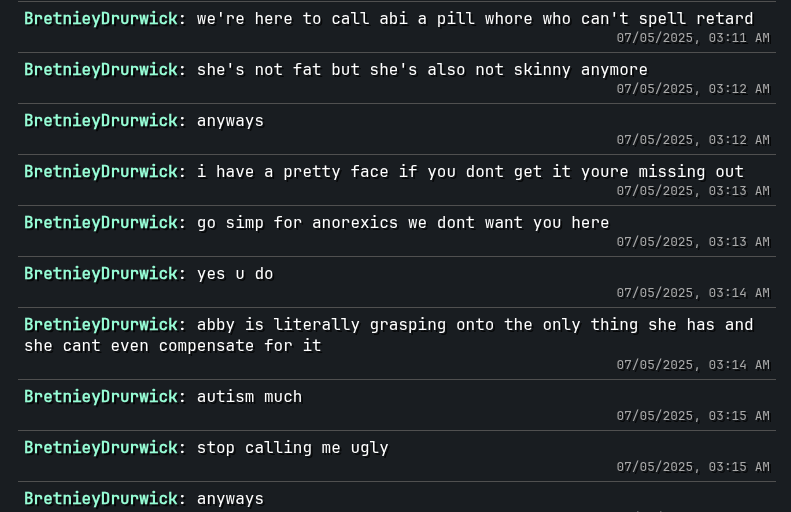The height and width of the screenshot is (512, 791).
Task: Click BretnieyDrurwick username on the 03:11 AM message
Action: click(x=100, y=19)
